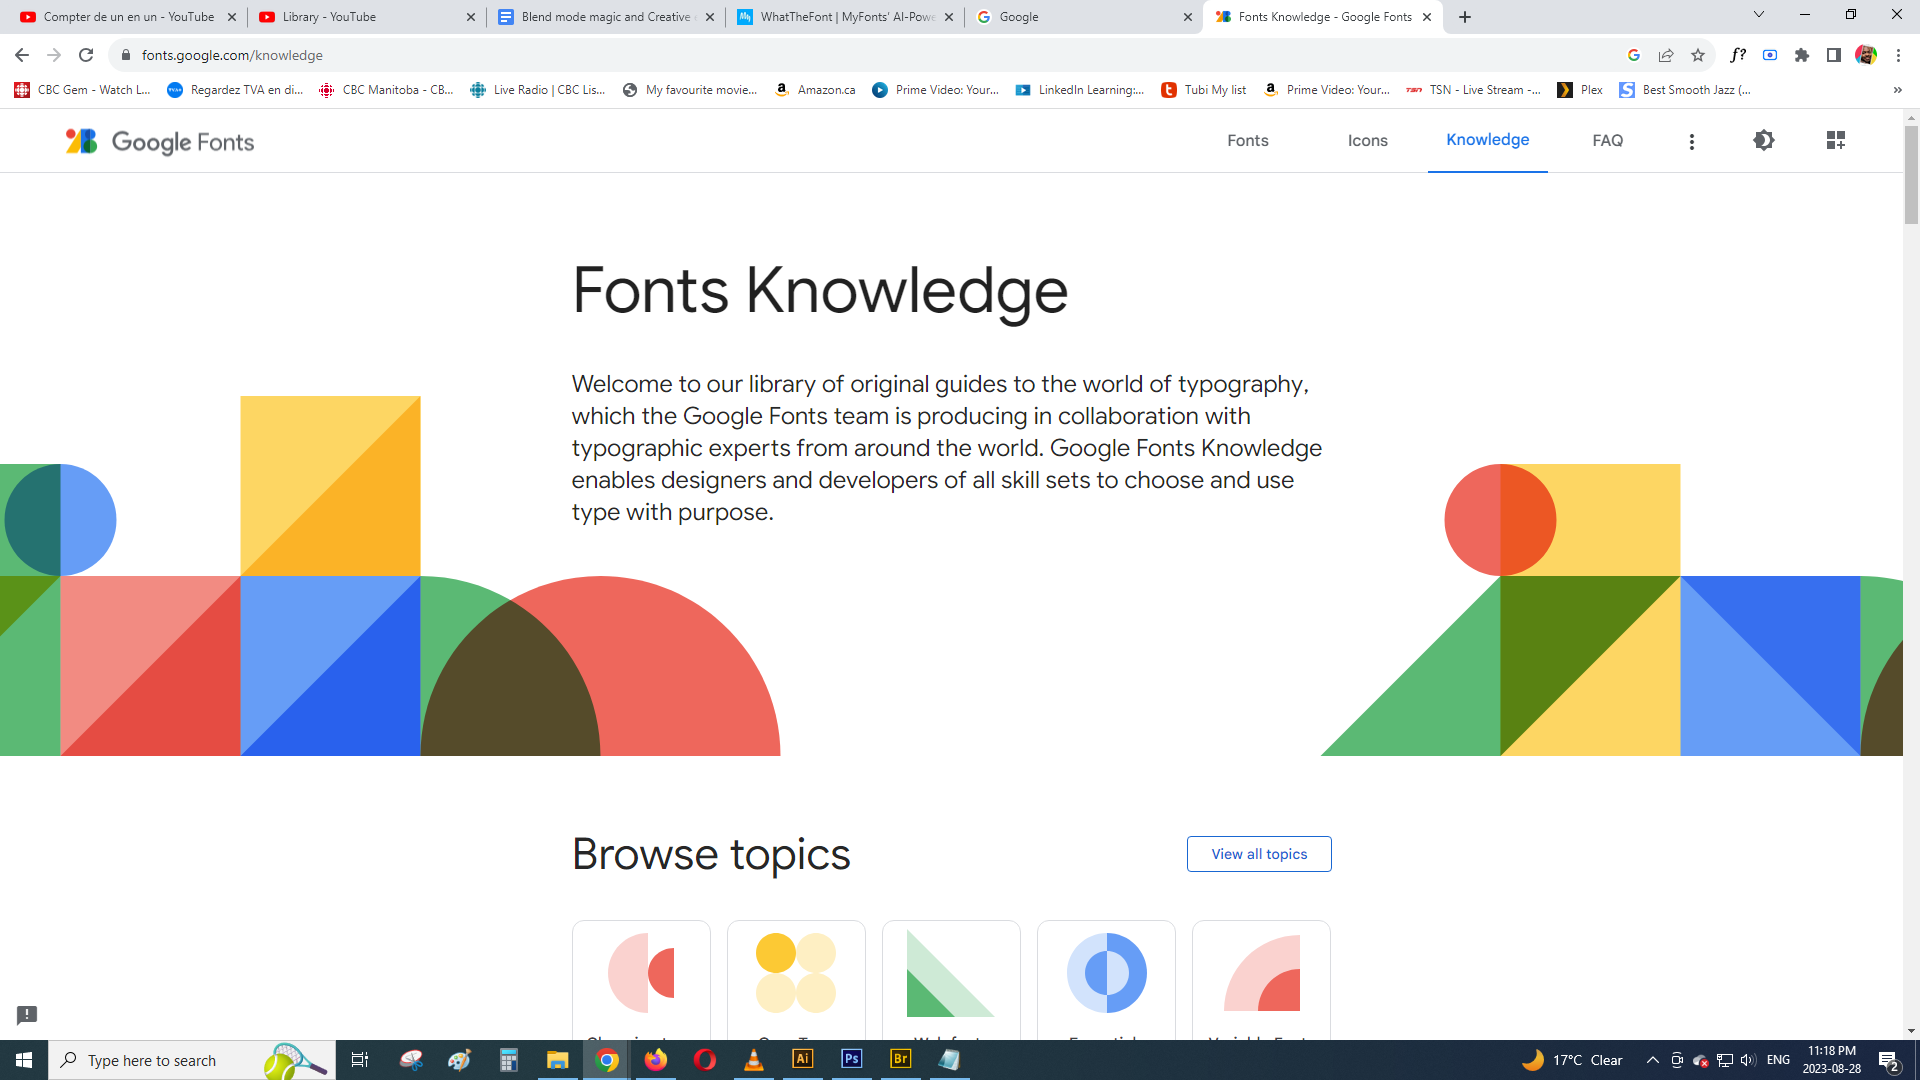Open the Chrome extensions puzzle icon
Viewport: 1920px width, 1080px height.
(x=1802, y=56)
